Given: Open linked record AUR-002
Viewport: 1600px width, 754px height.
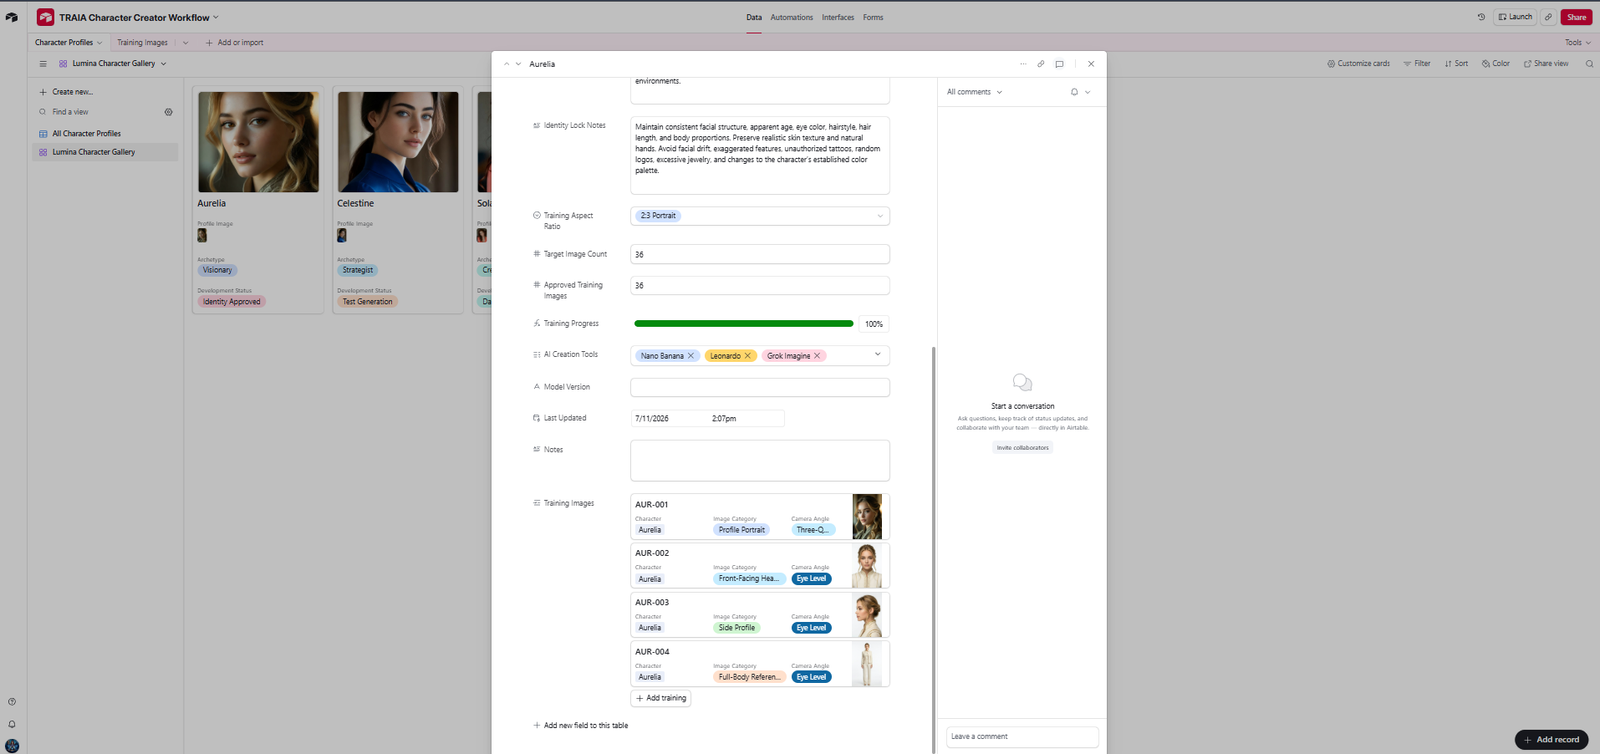Looking at the screenshot, I should point(760,566).
